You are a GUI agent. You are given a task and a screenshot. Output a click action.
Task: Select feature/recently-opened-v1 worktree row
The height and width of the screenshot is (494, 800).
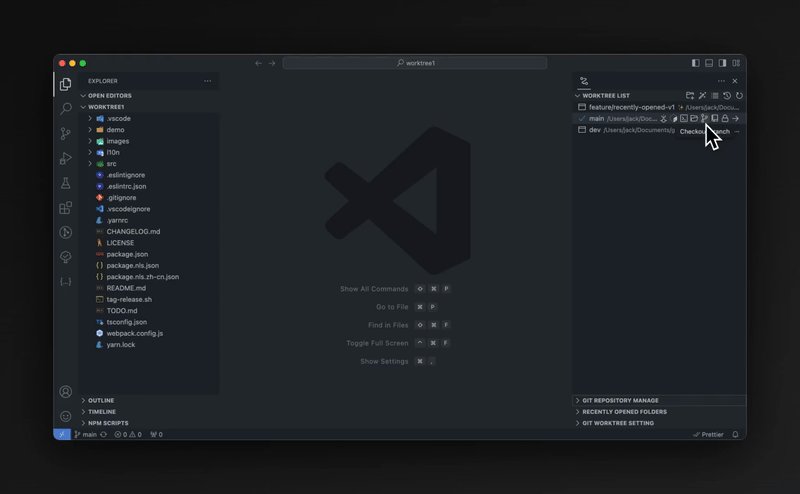tap(660, 107)
